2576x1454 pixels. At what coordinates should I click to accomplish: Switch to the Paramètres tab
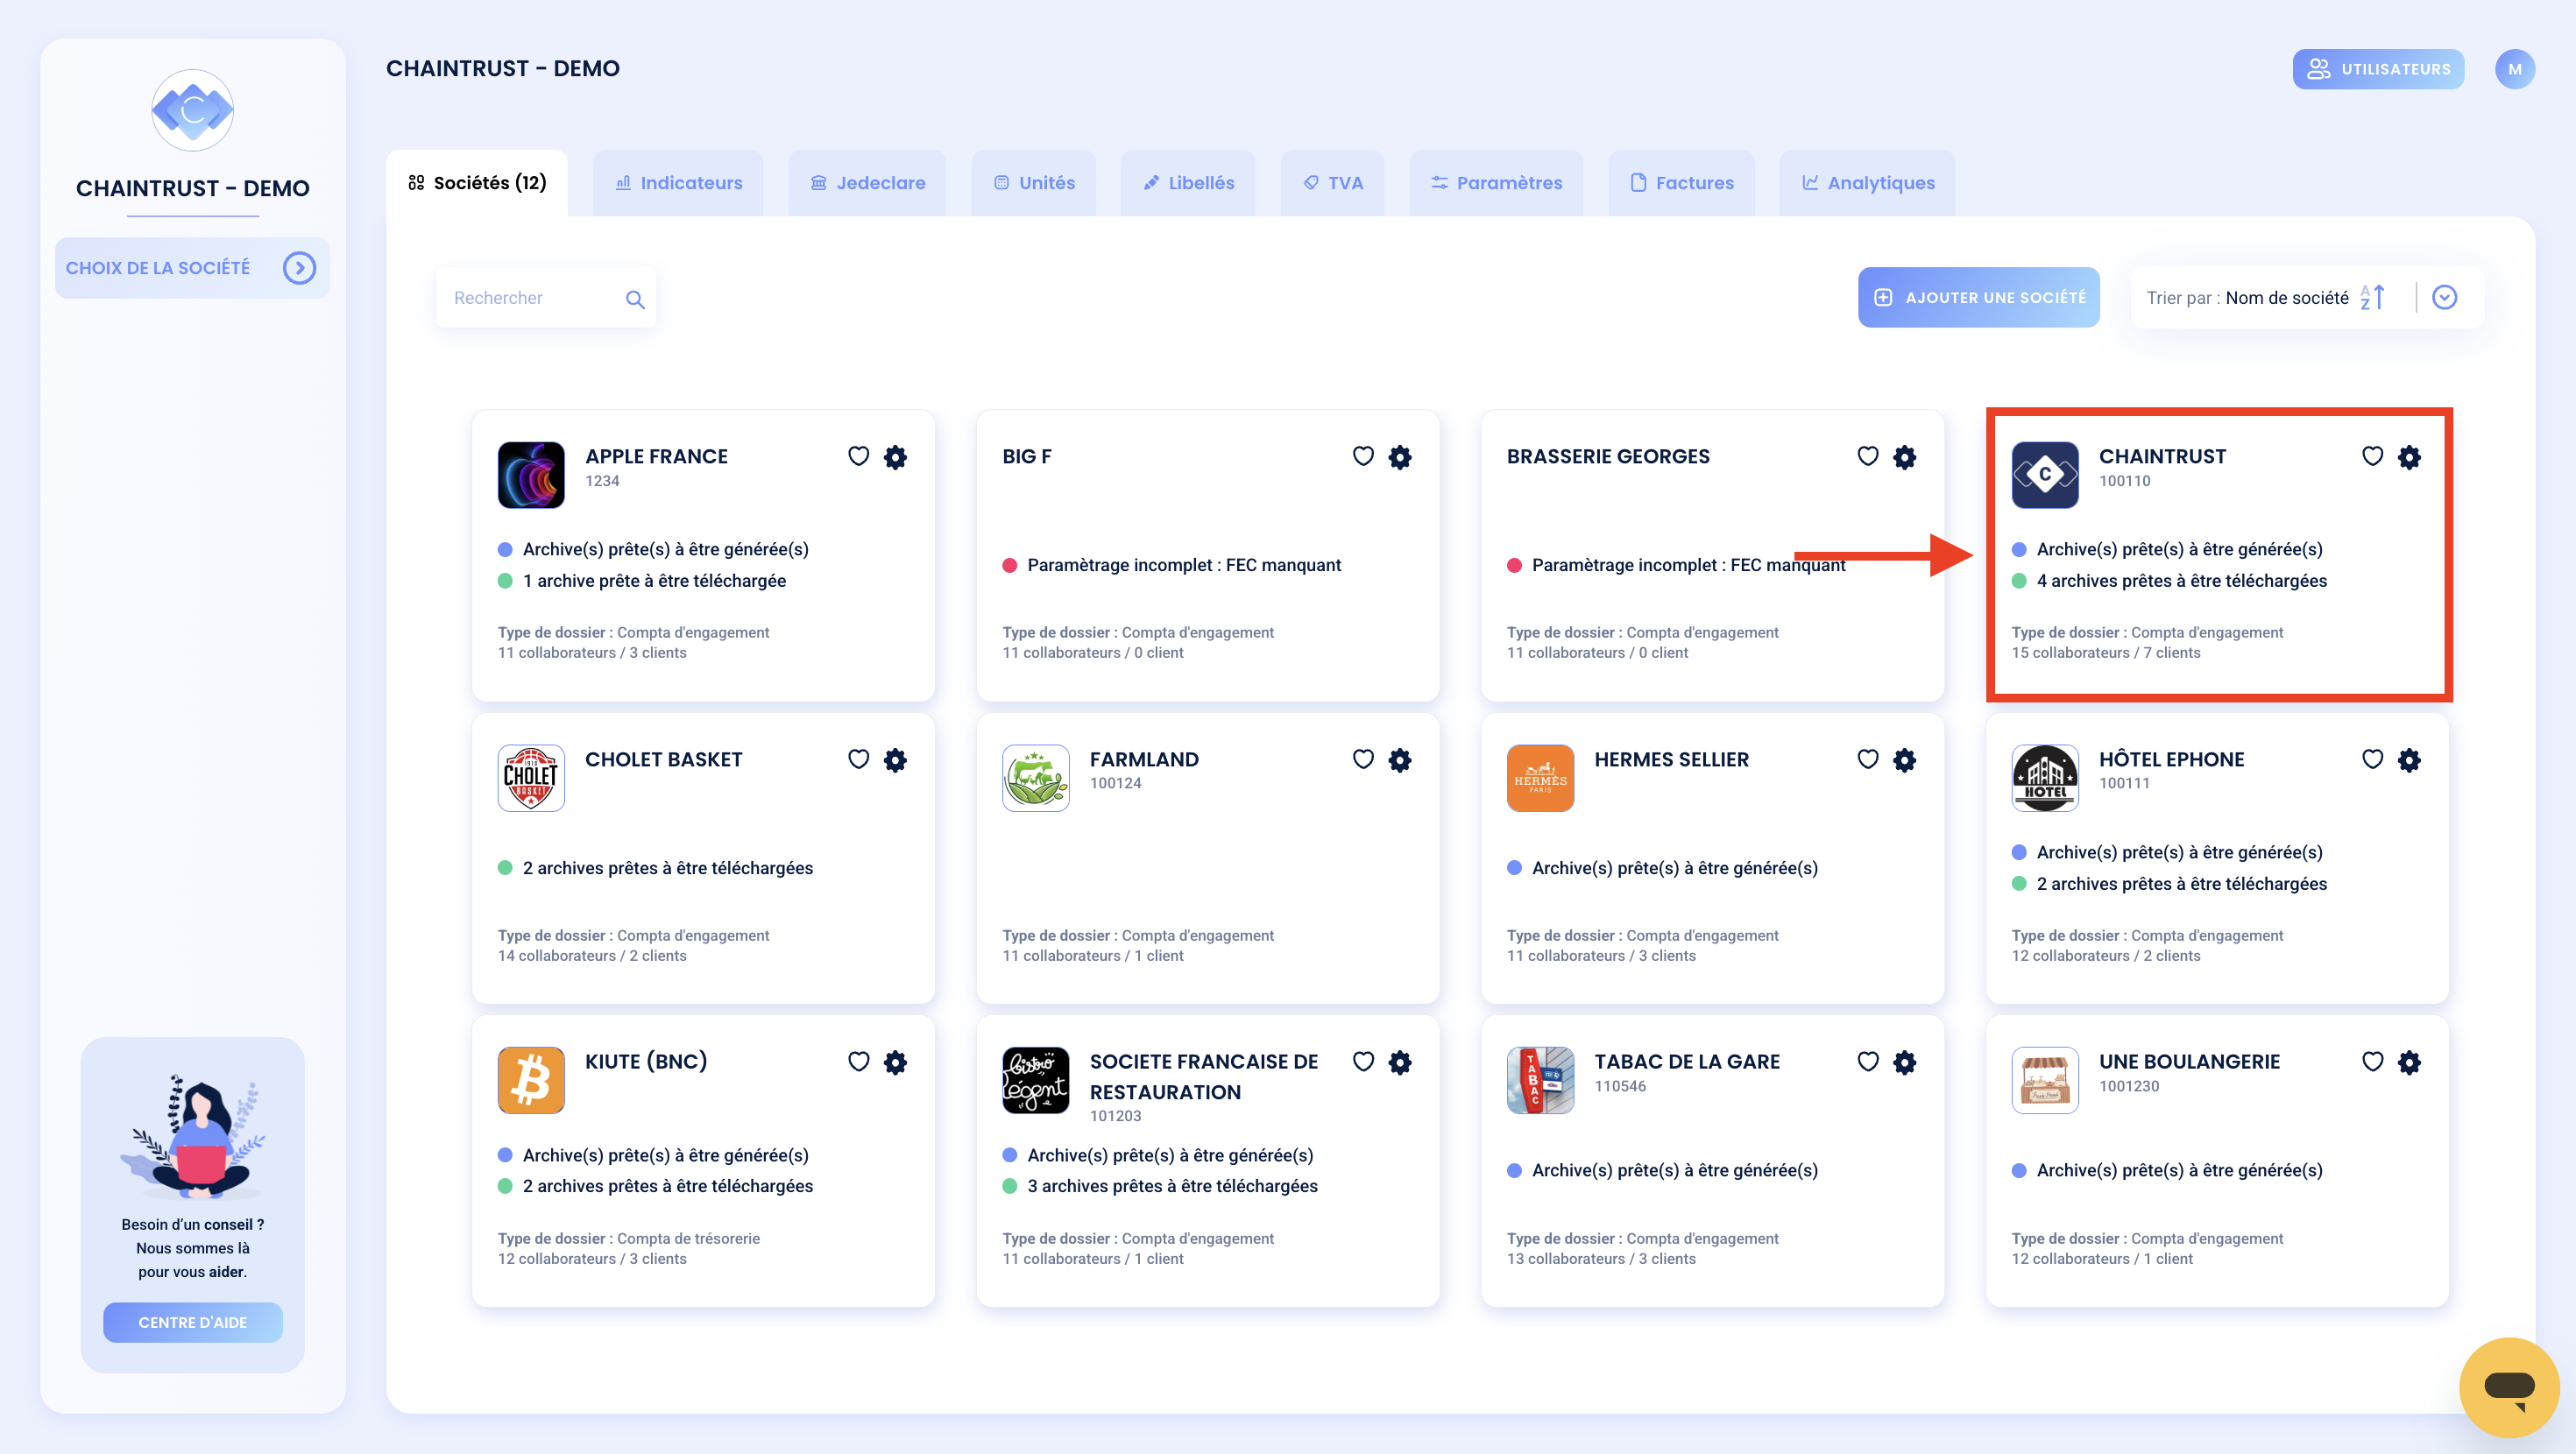1496,183
